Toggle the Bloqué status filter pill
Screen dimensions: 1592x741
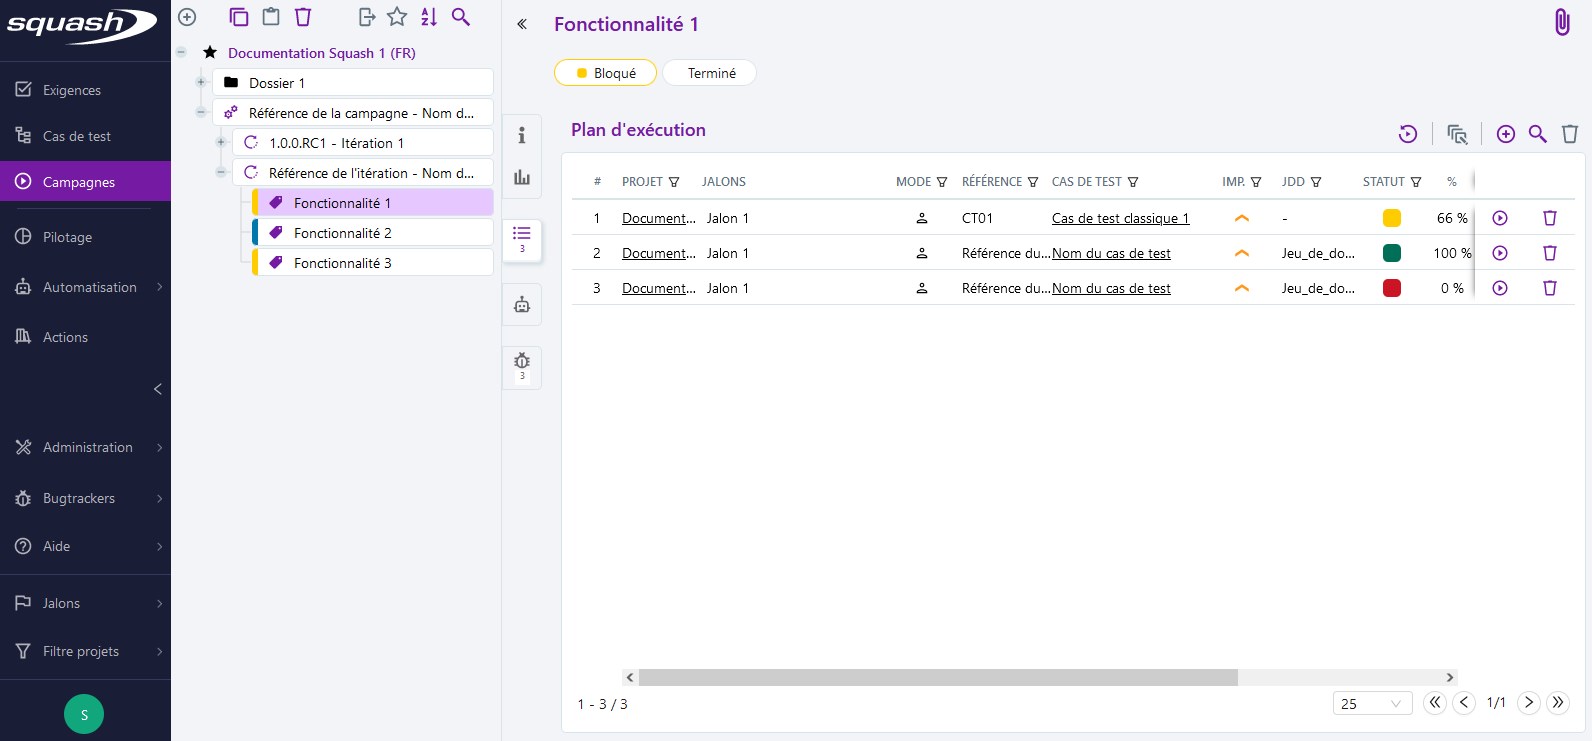[x=605, y=73]
